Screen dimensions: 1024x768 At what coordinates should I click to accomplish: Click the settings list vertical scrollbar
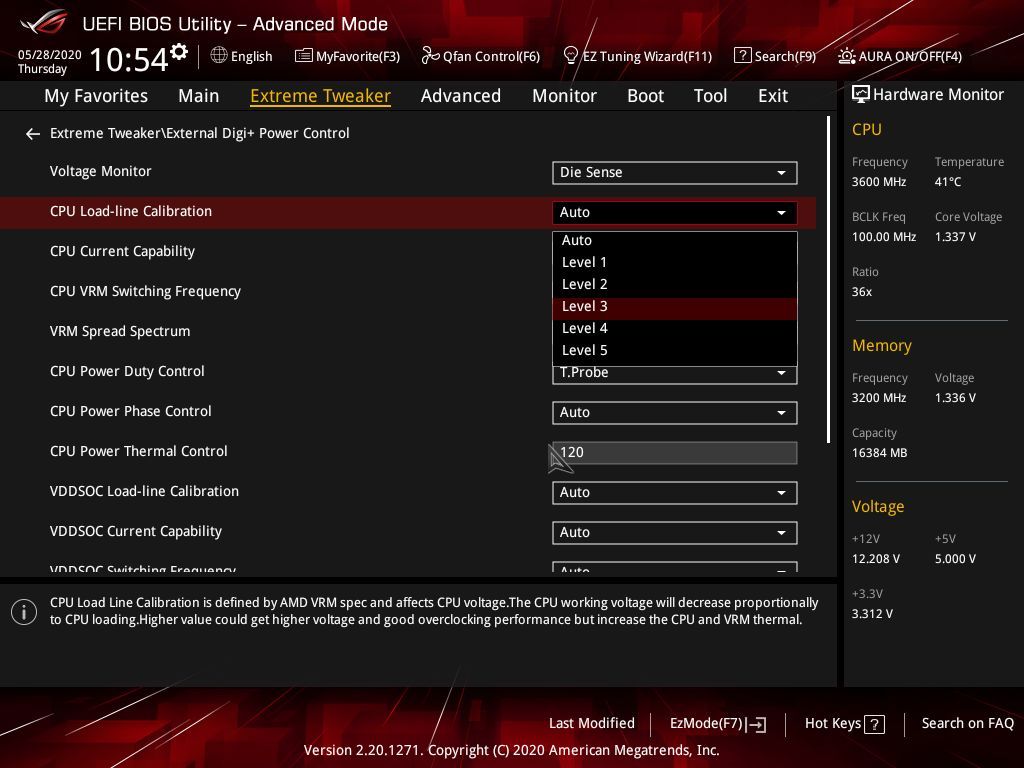828,280
